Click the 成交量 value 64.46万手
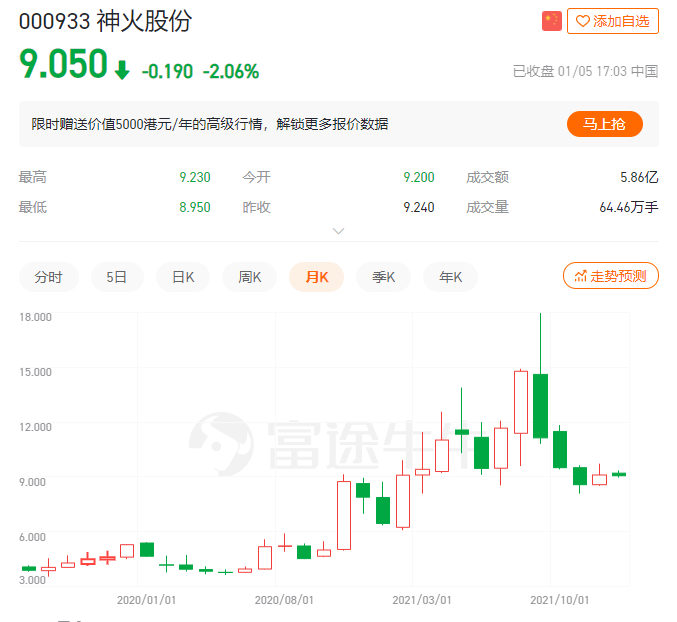The height and width of the screenshot is (622, 677). coord(629,207)
